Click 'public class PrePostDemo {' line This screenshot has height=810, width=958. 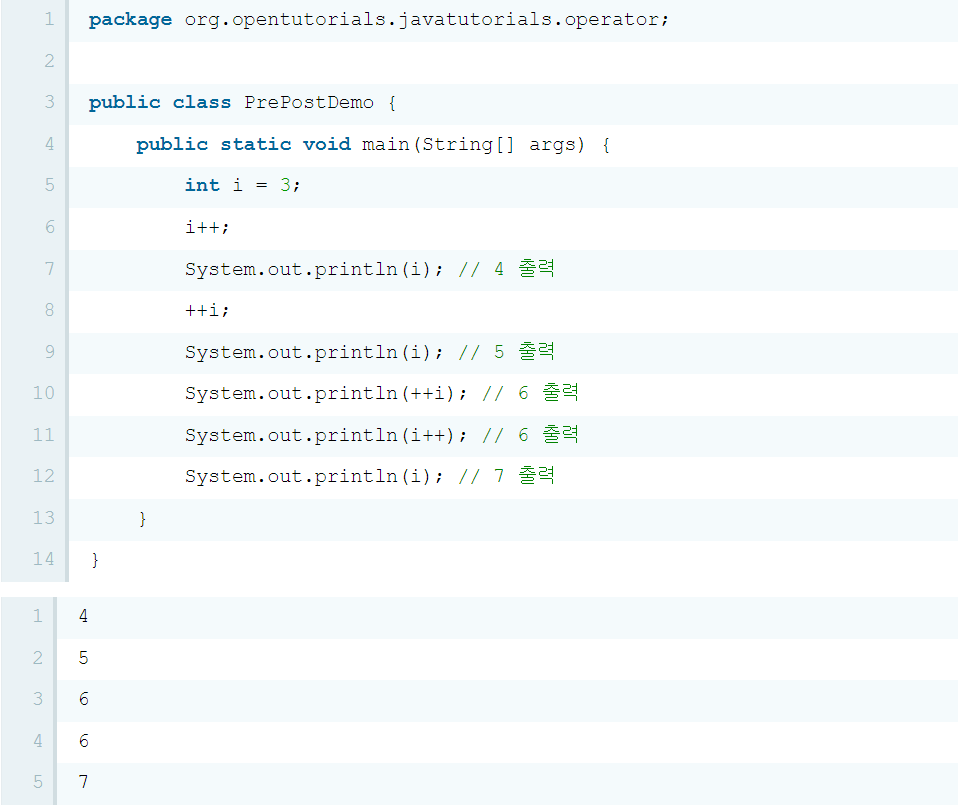tap(243, 103)
